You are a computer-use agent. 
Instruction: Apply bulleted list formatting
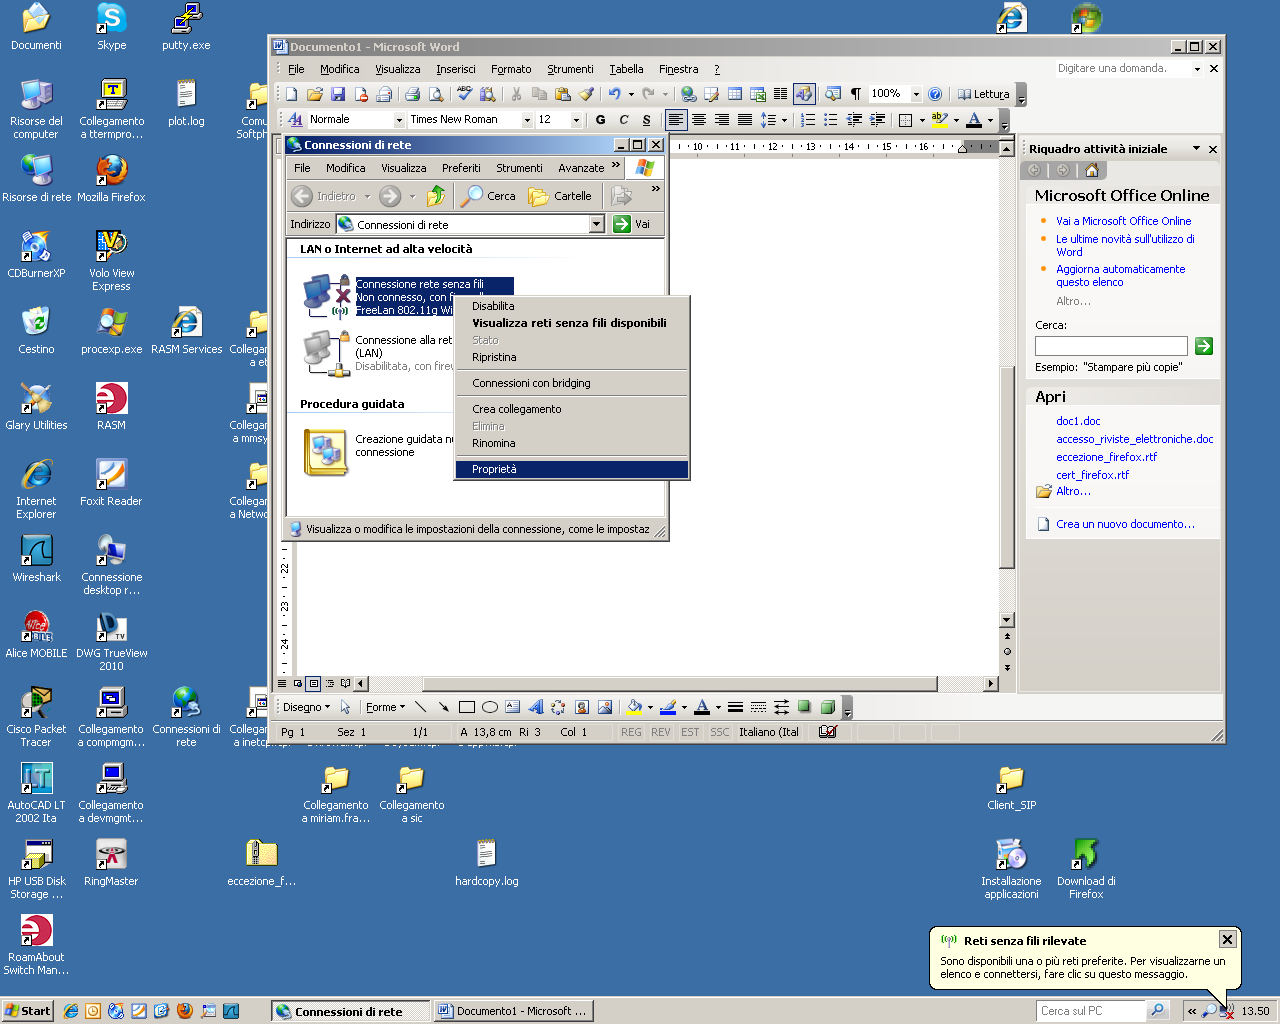(x=831, y=120)
